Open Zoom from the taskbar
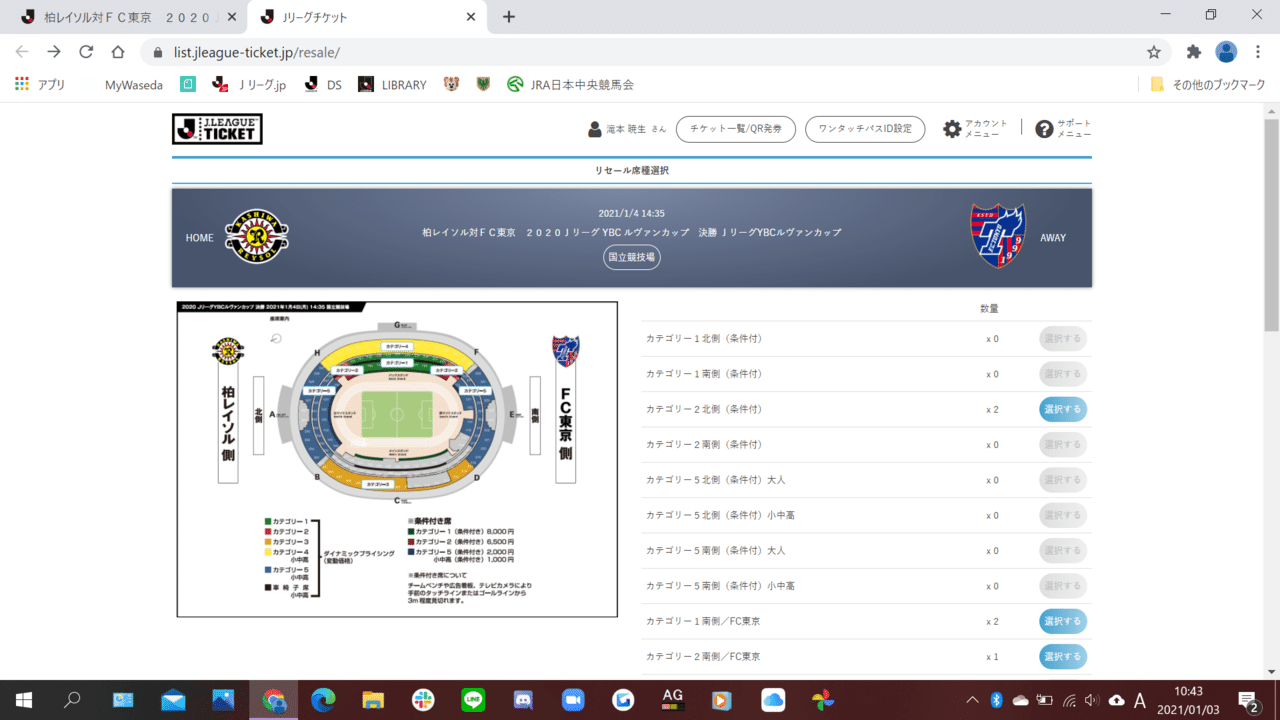 (x=572, y=699)
